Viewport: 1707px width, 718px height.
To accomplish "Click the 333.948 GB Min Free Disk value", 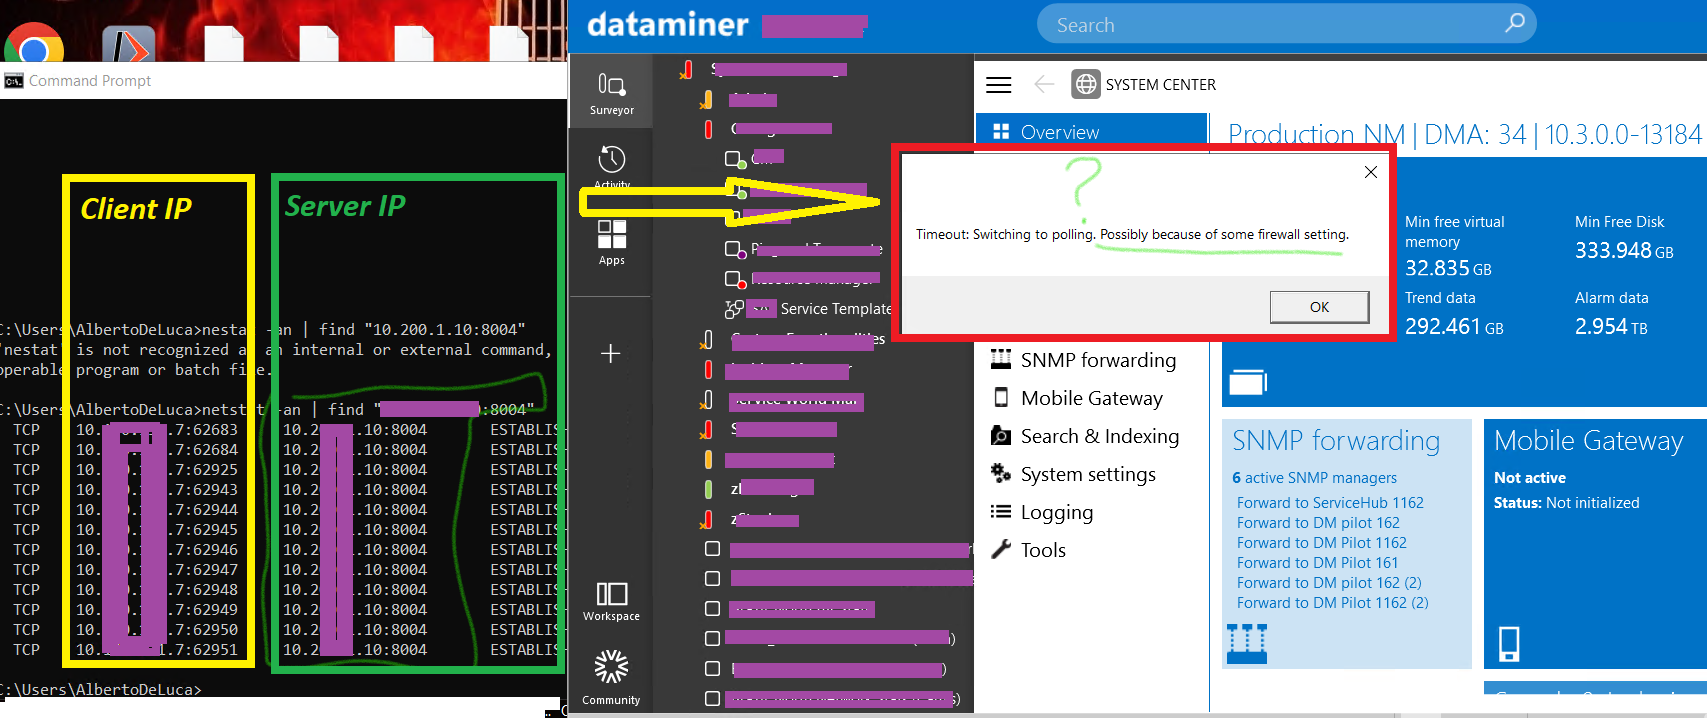I will pos(1624,251).
